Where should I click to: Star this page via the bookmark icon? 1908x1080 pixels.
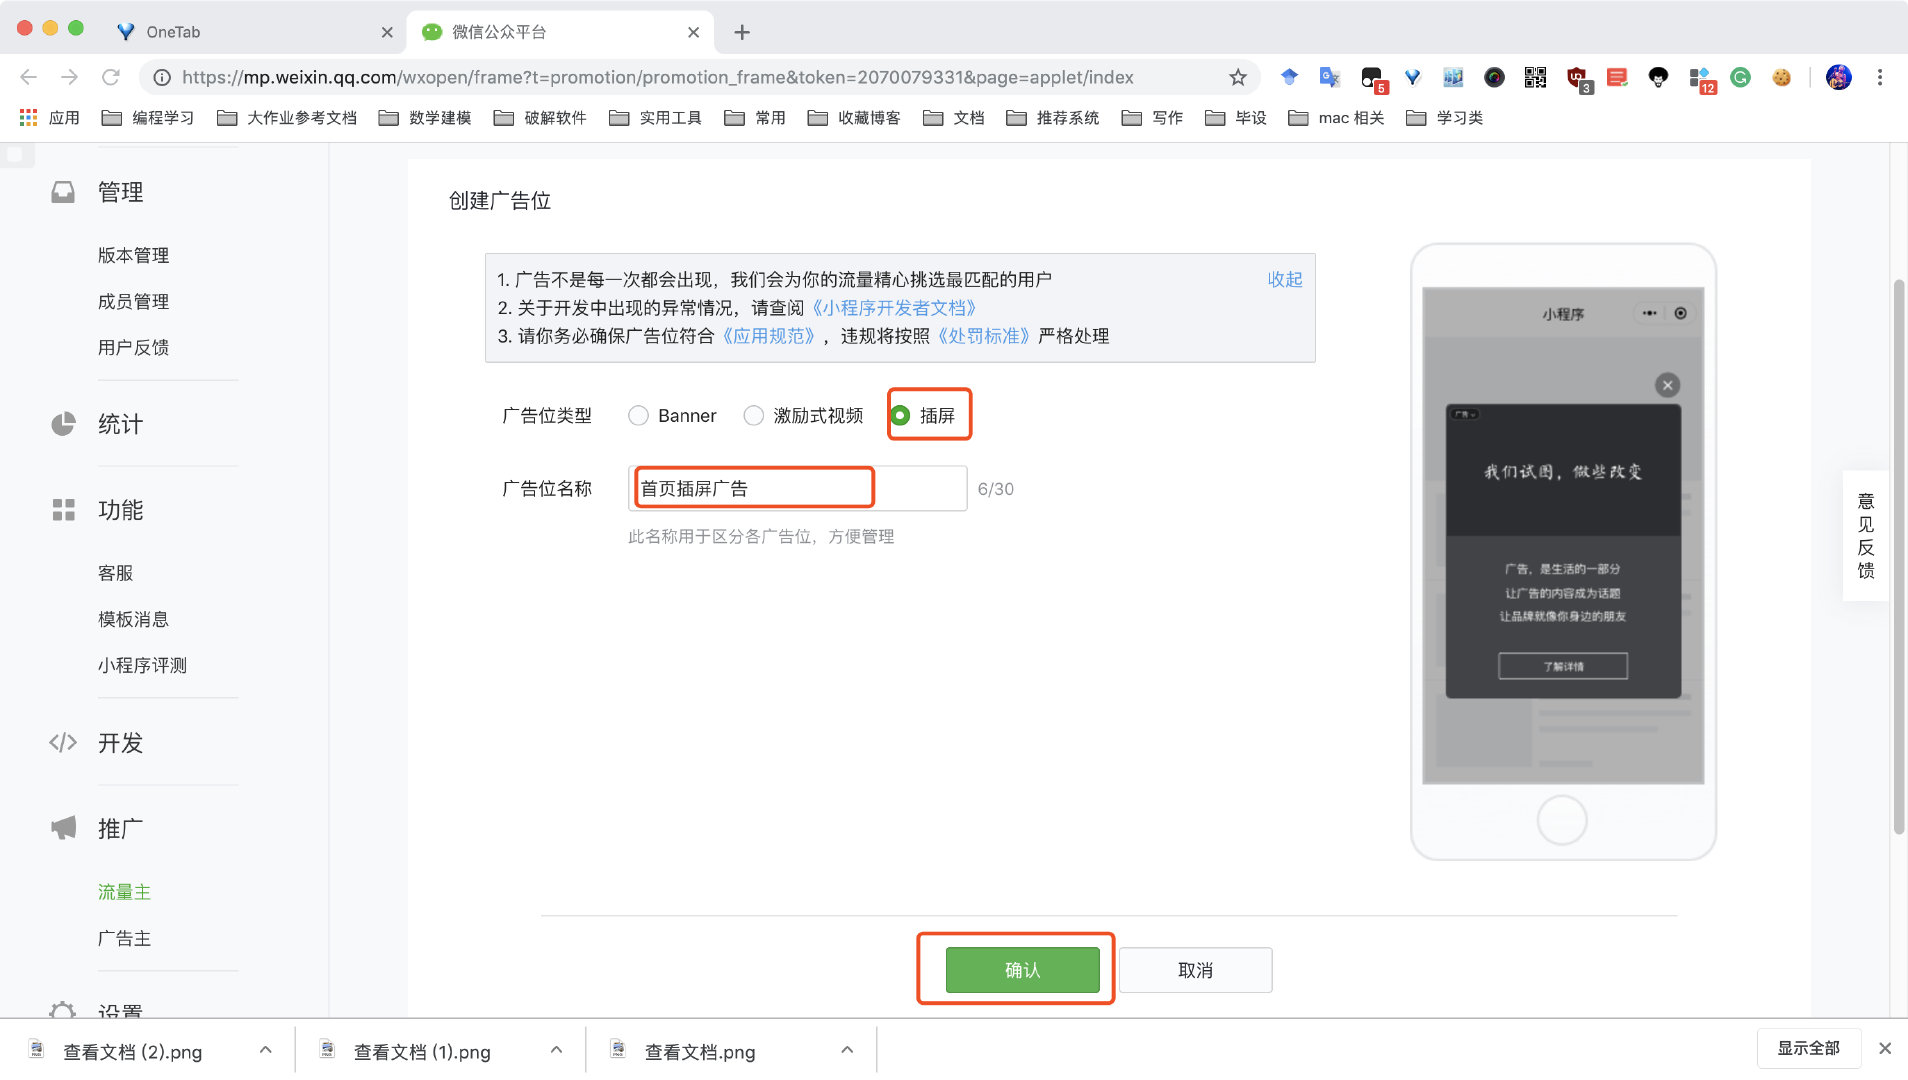point(1236,77)
